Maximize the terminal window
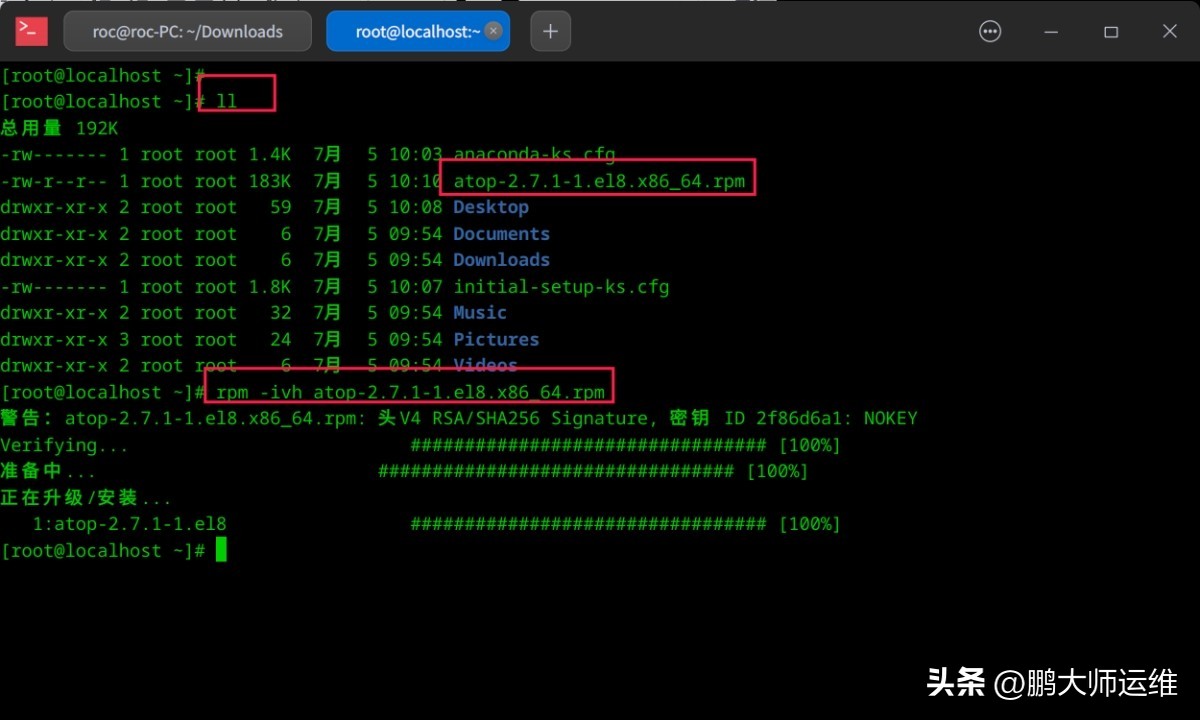 [1110, 31]
